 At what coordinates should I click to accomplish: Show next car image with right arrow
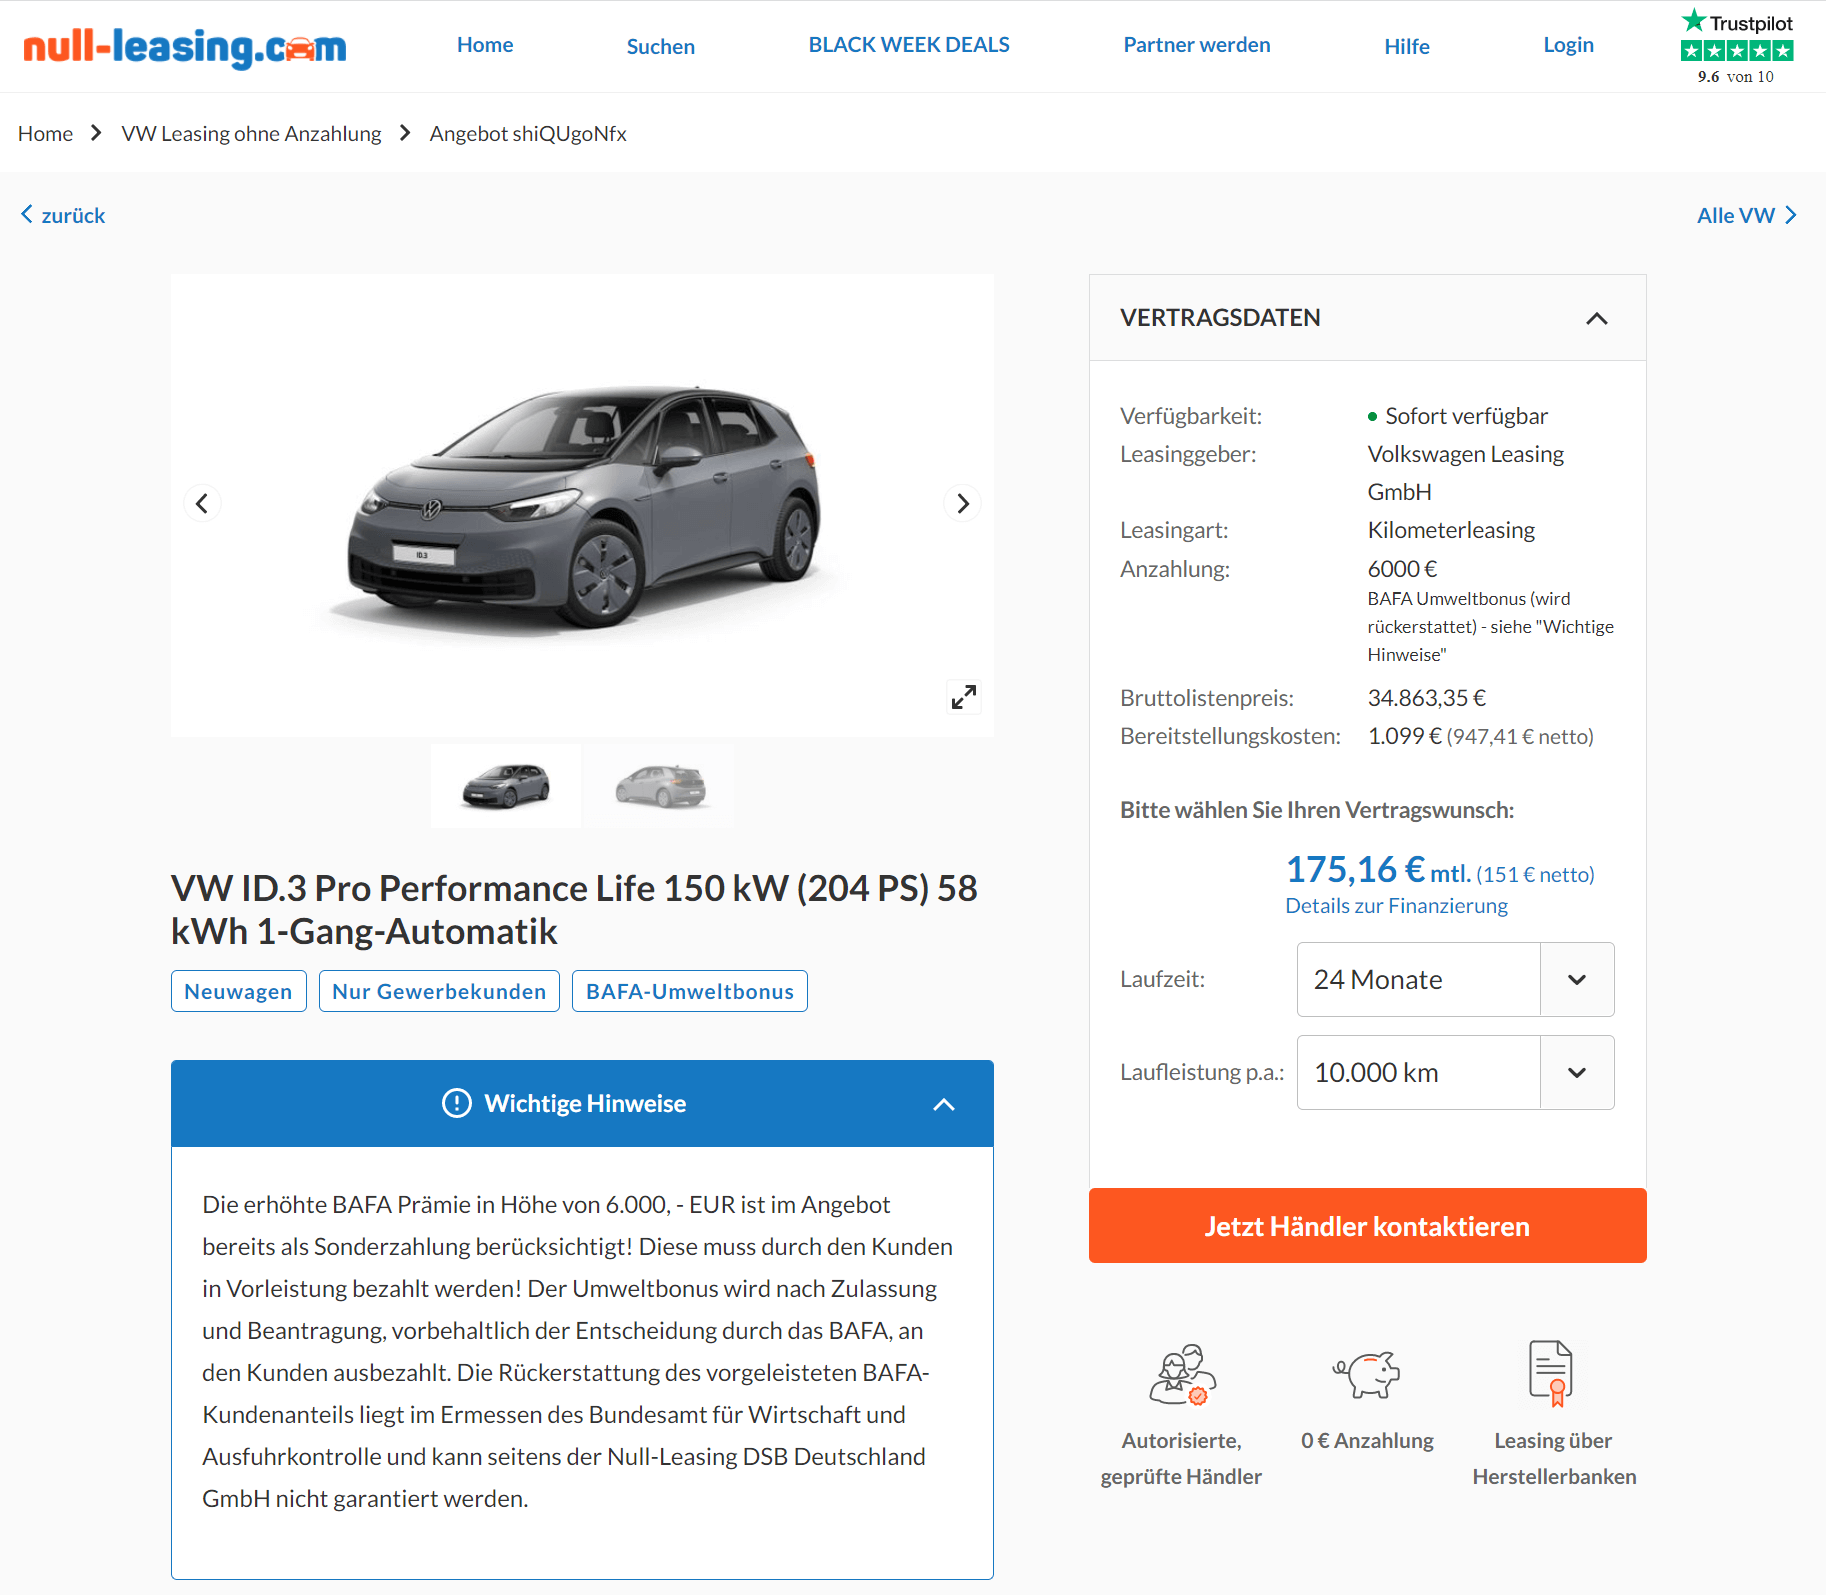pos(962,503)
